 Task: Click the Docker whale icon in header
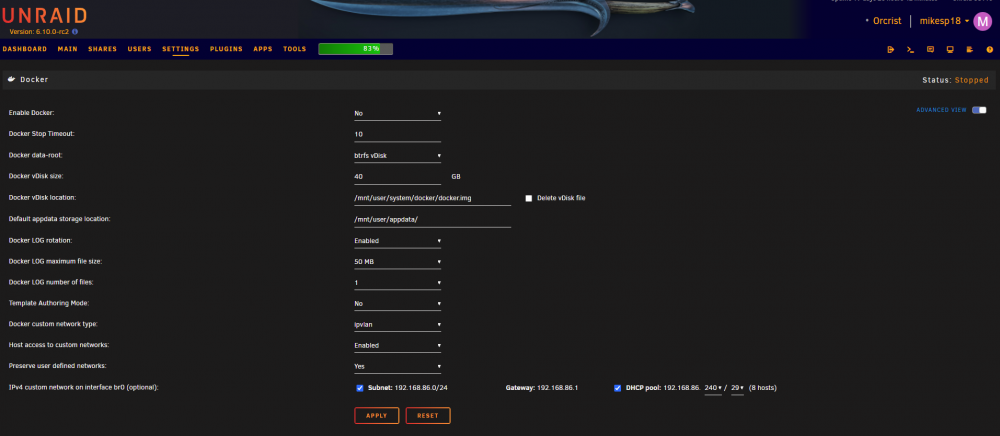point(11,80)
